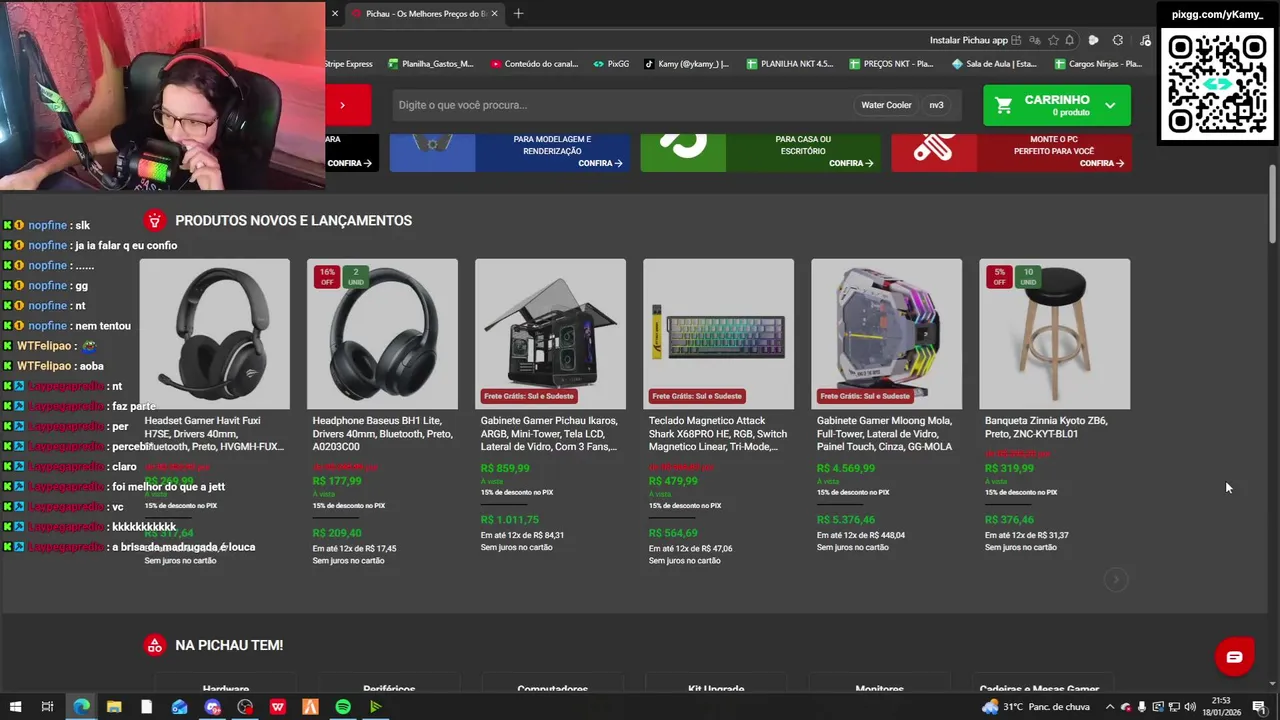Open a new browser tab
The height and width of the screenshot is (720, 1280).
point(518,14)
